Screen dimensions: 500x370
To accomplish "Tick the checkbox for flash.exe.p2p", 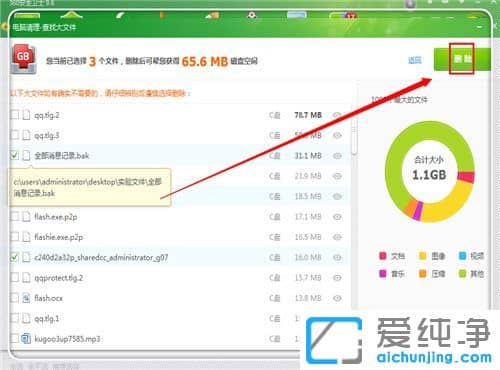I will [14, 217].
